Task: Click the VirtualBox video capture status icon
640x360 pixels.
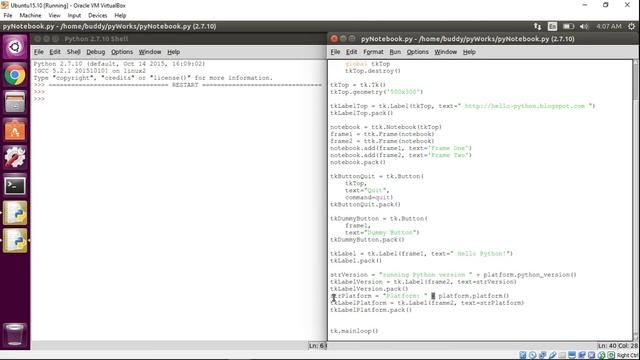Action: tap(582, 355)
